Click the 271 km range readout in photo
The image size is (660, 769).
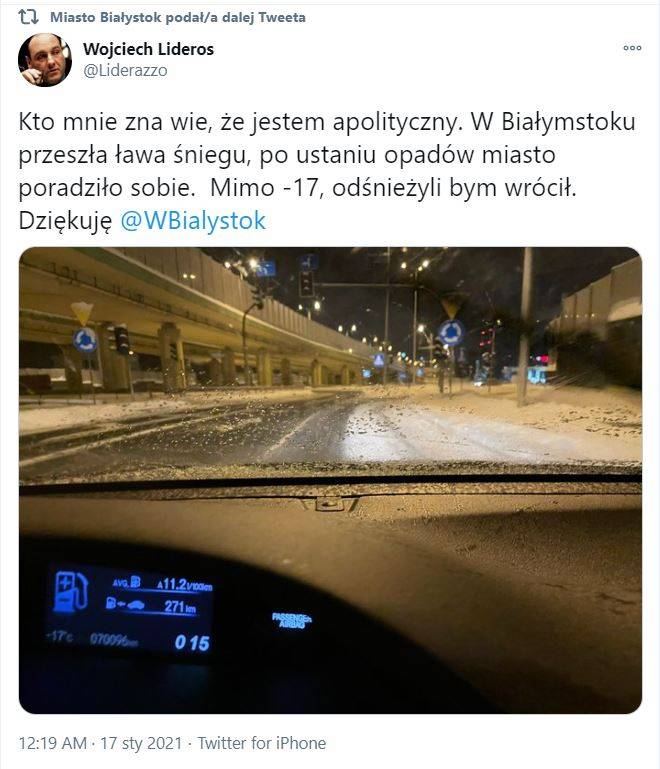click(180, 607)
